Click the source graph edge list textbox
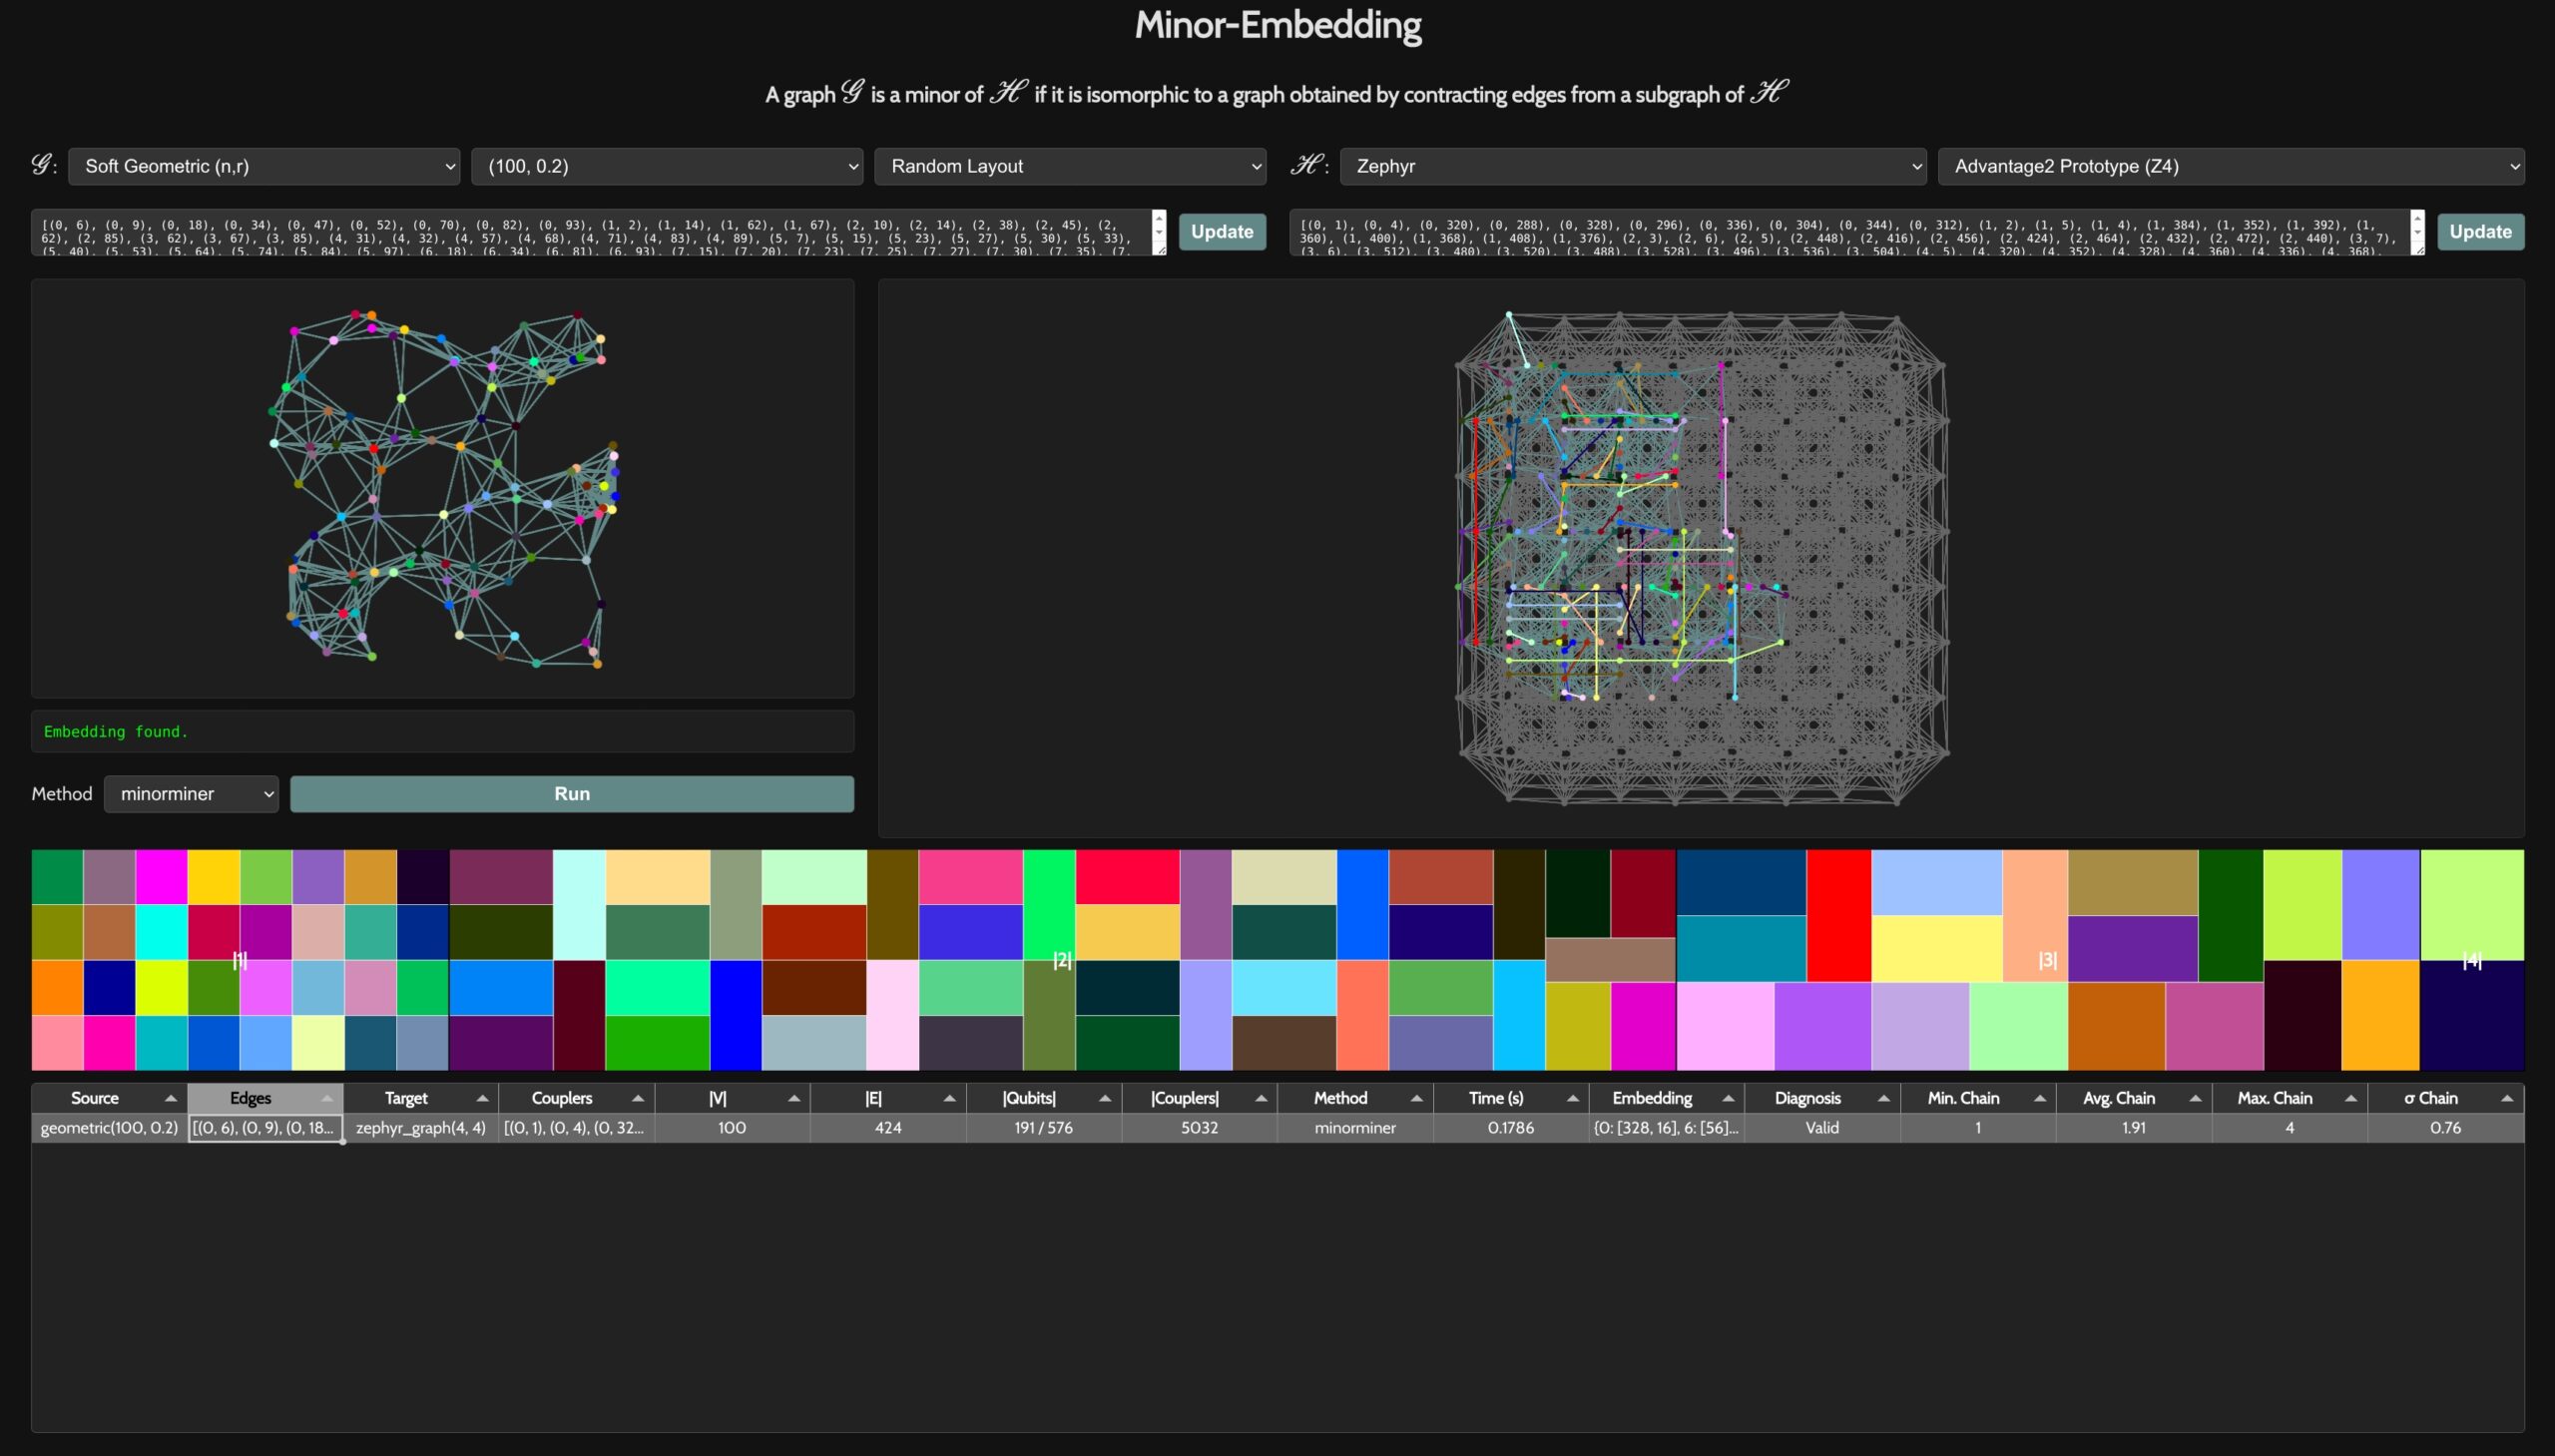 tap(598, 232)
